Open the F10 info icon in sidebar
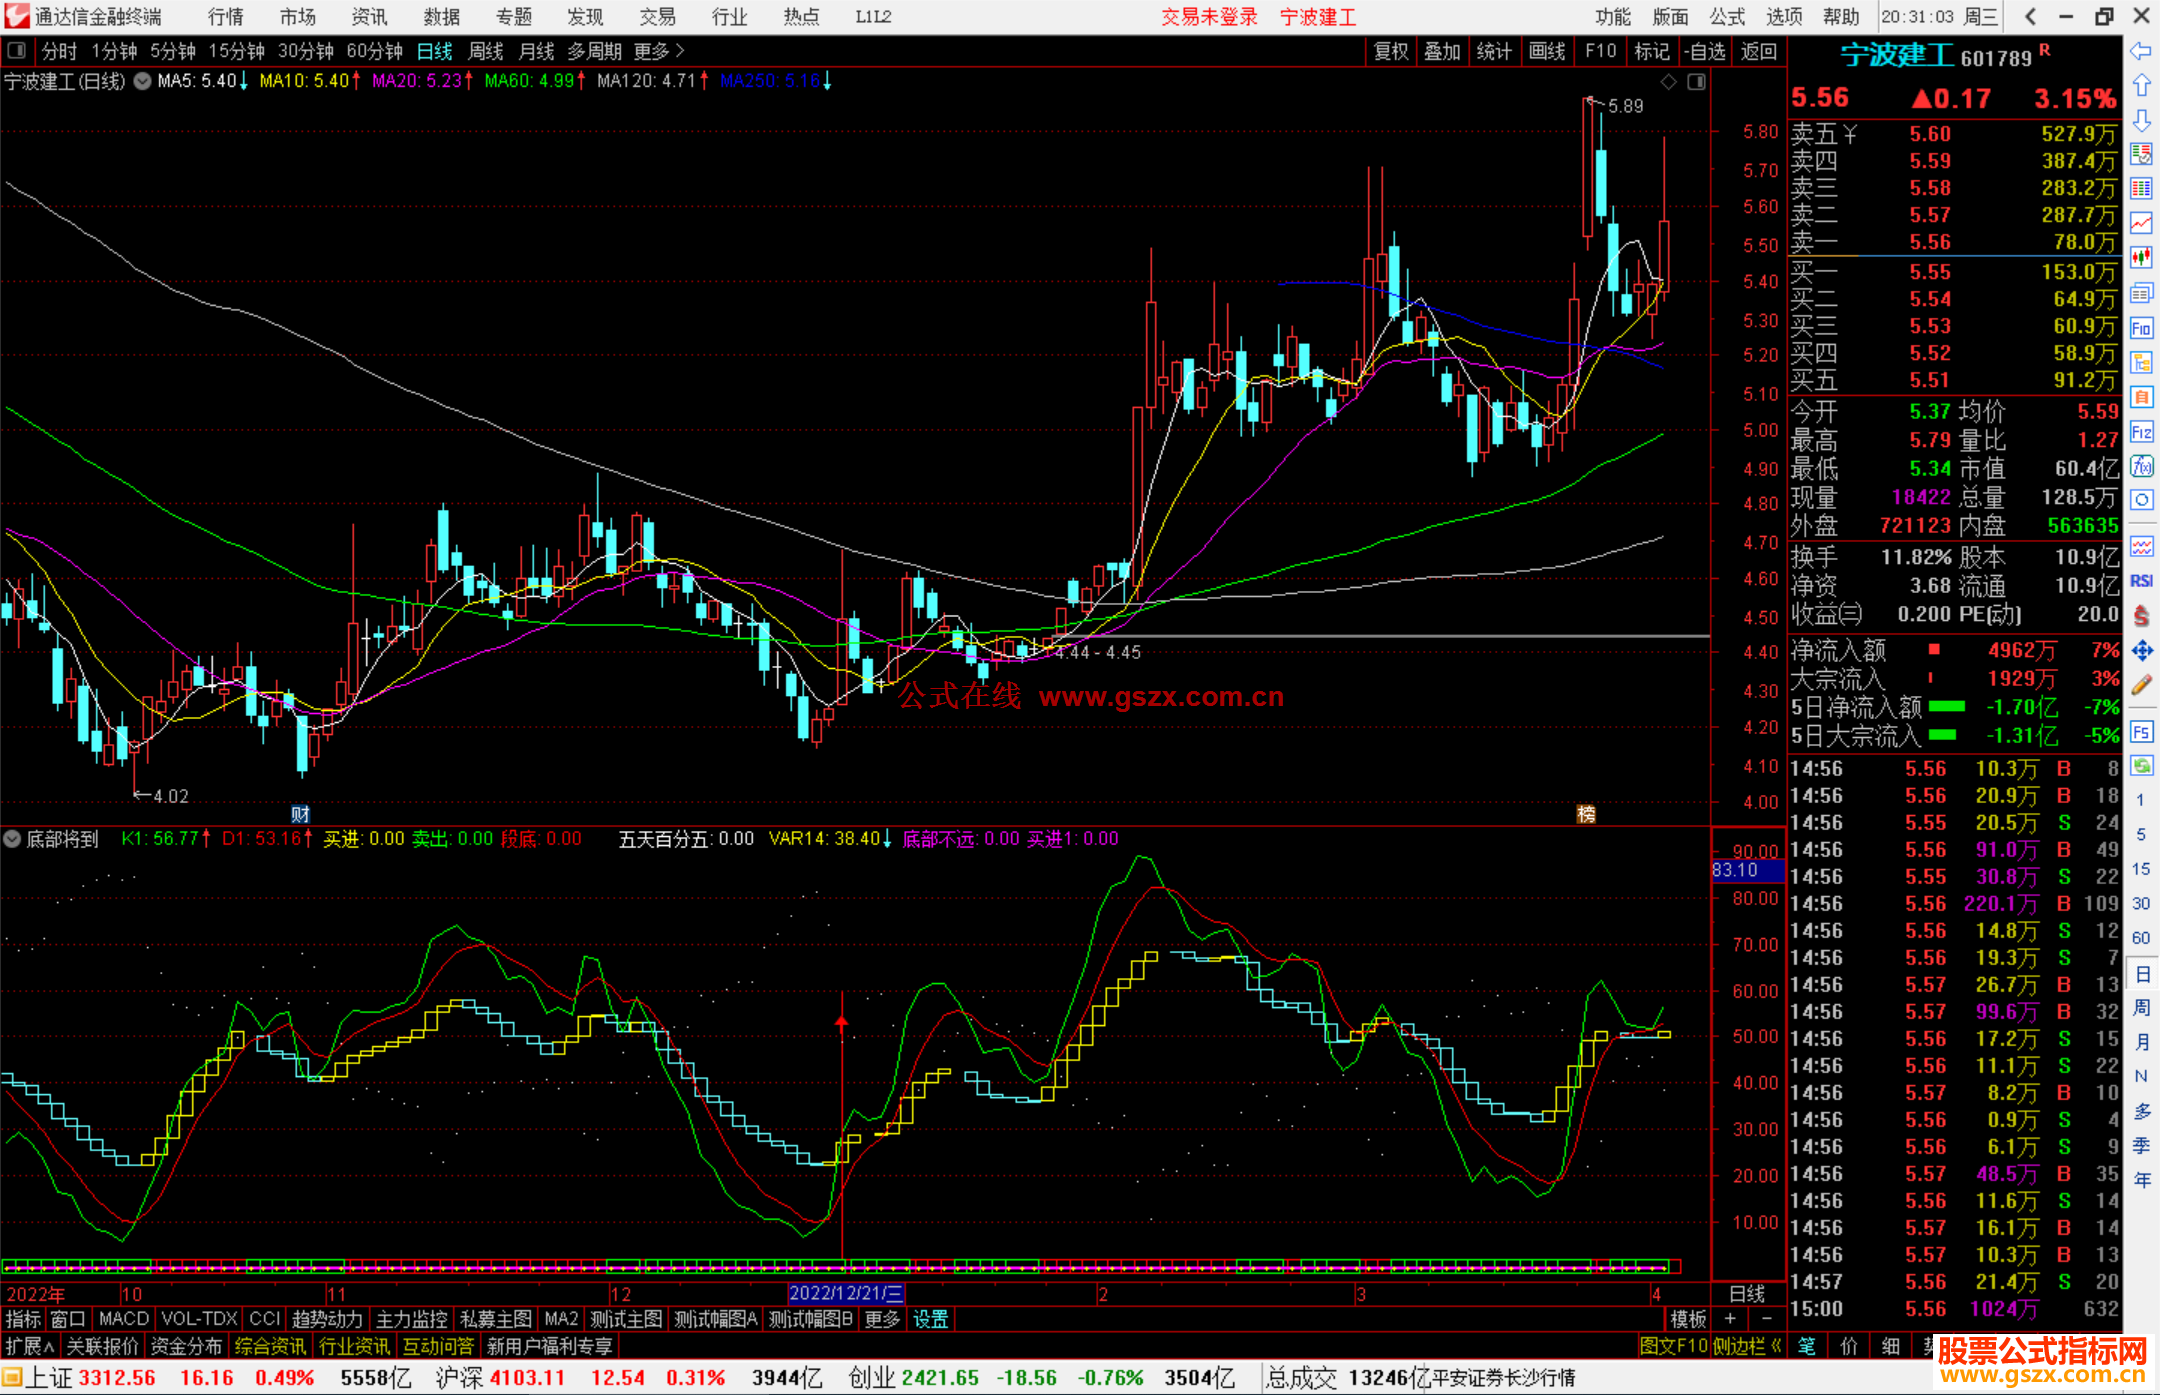This screenshot has height=1395, width=2160. (x=2141, y=328)
